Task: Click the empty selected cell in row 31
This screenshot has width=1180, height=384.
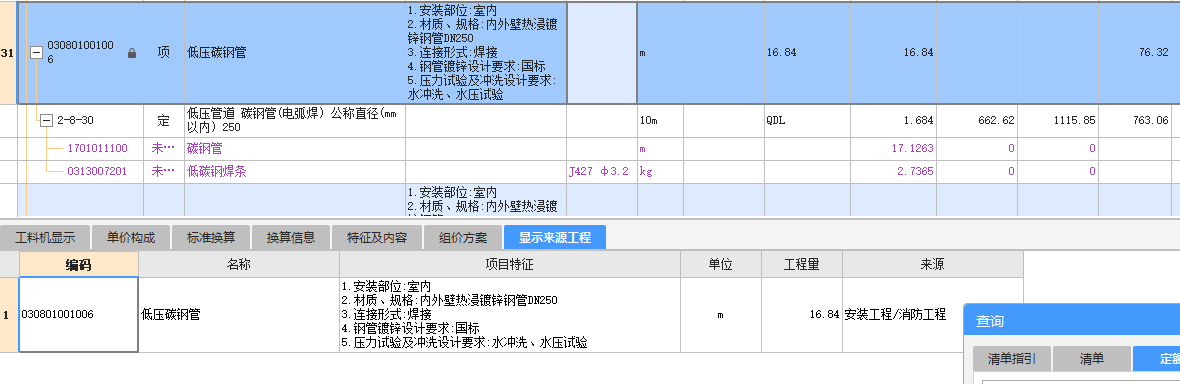Action: (601, 53)
